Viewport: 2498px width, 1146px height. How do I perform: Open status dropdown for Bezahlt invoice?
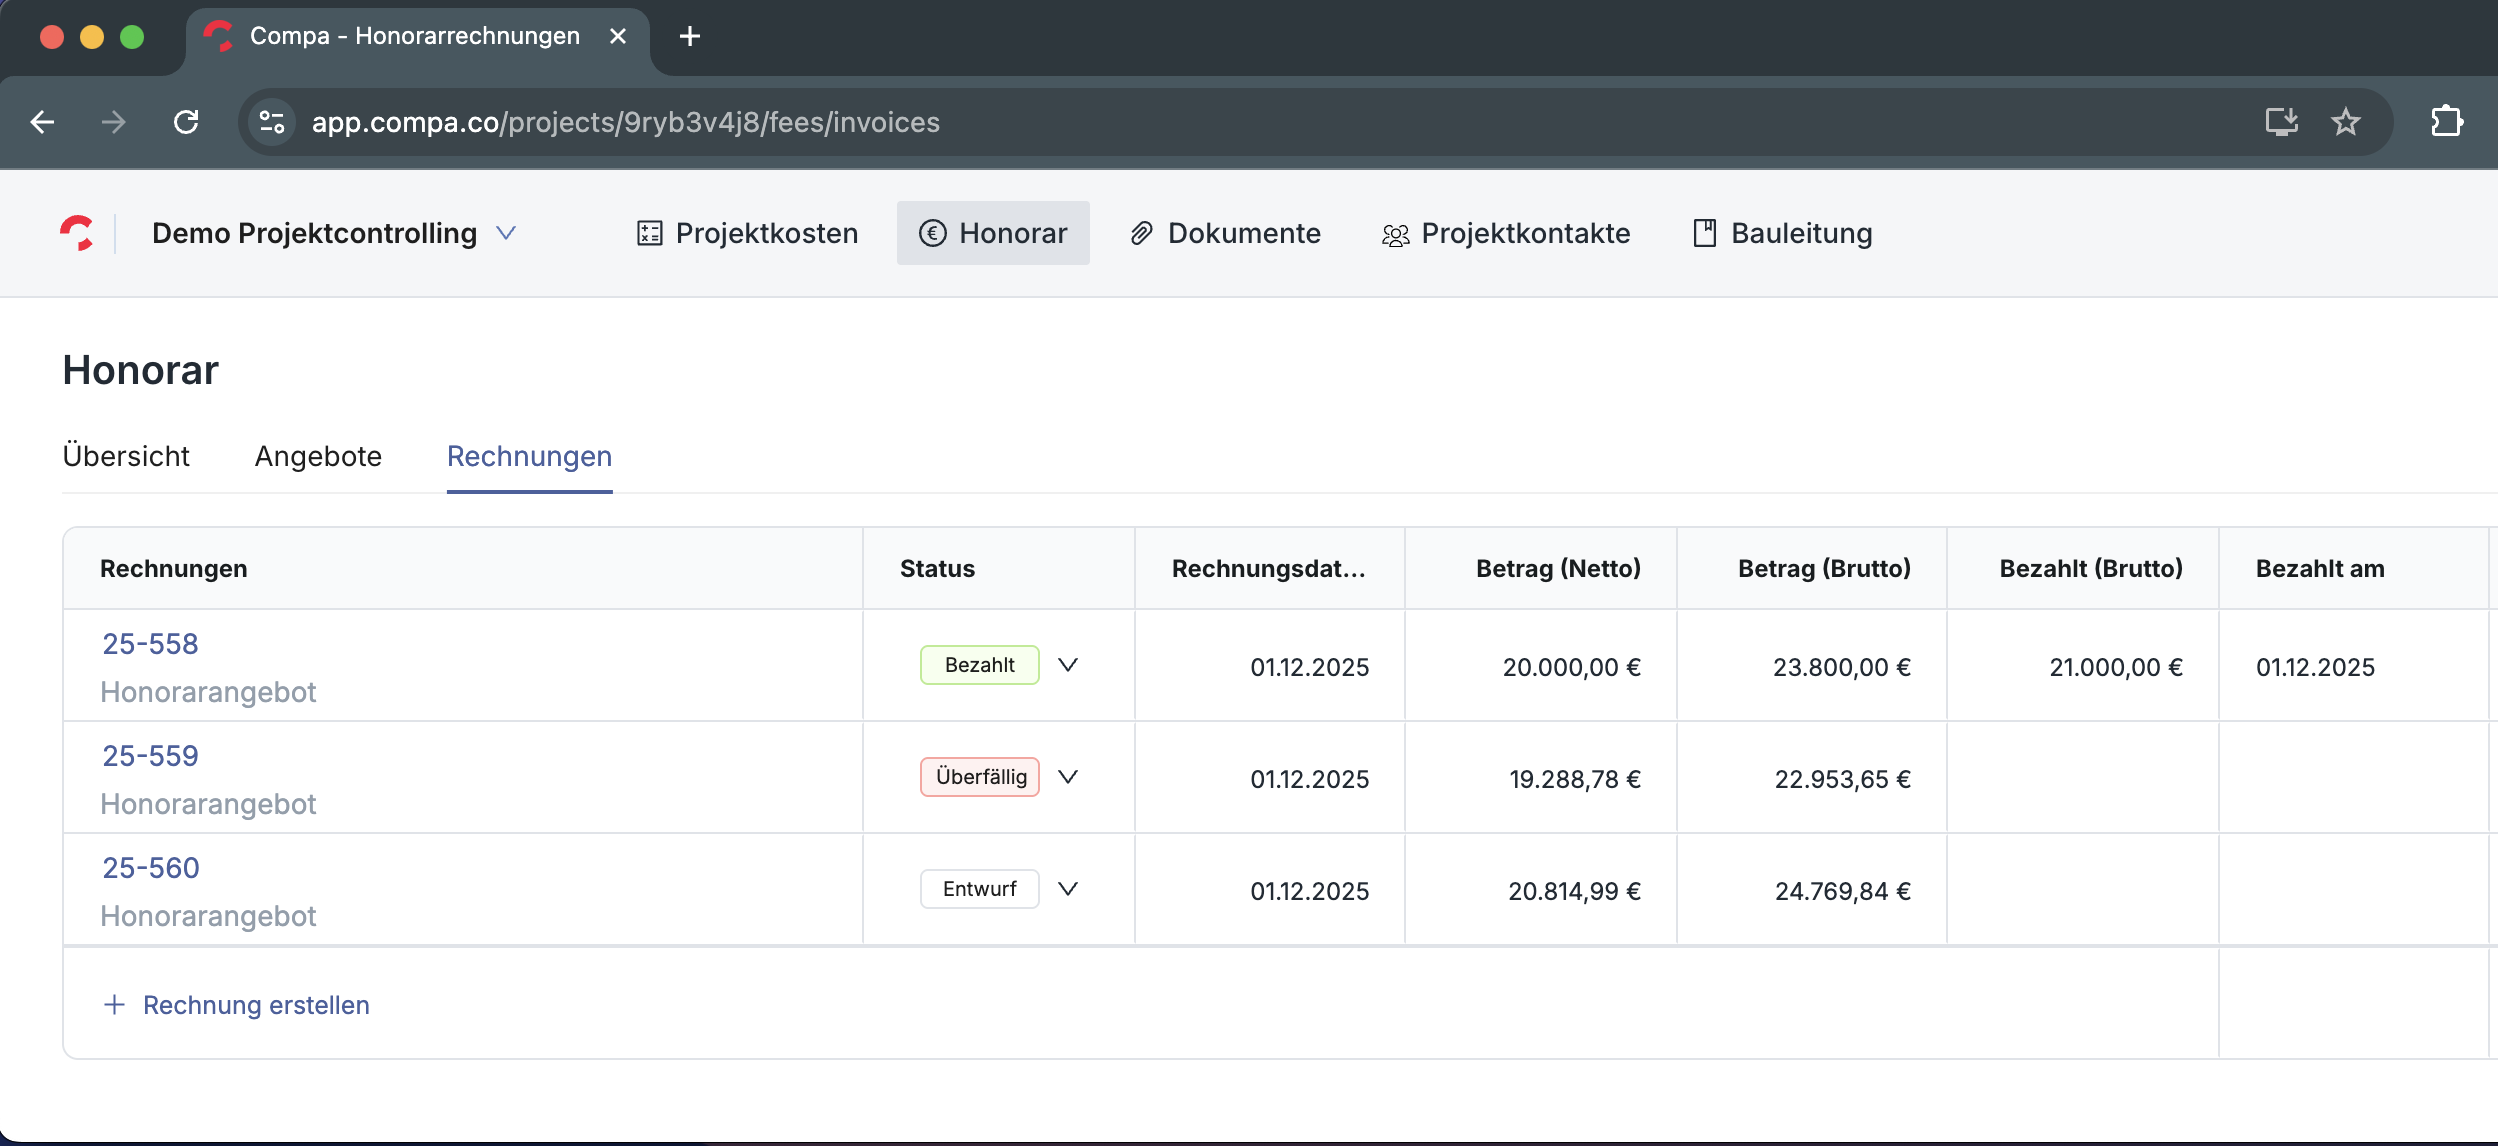[1067, 665]
